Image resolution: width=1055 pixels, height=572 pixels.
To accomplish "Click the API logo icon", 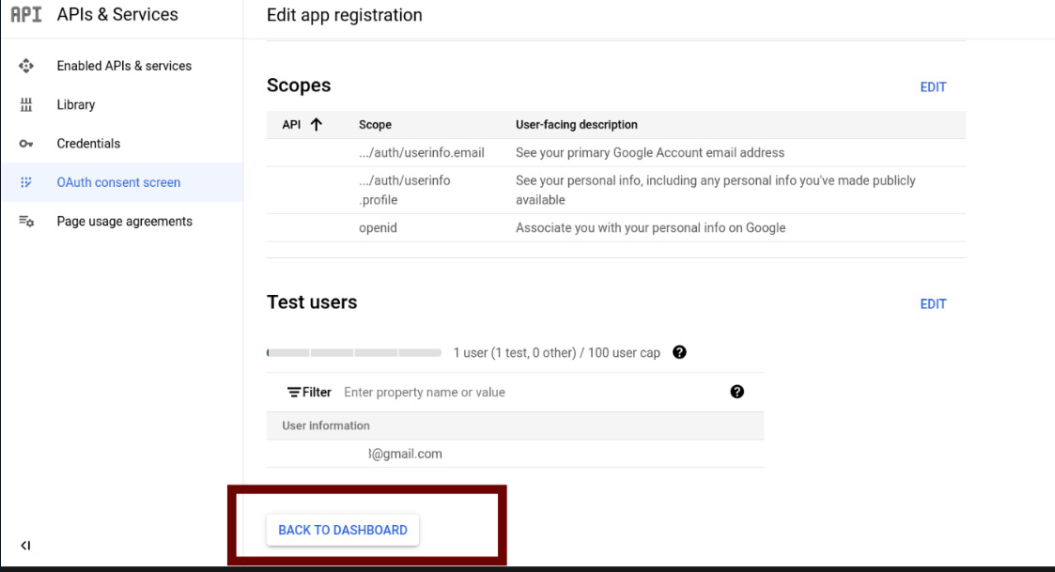I will [26, 15].
